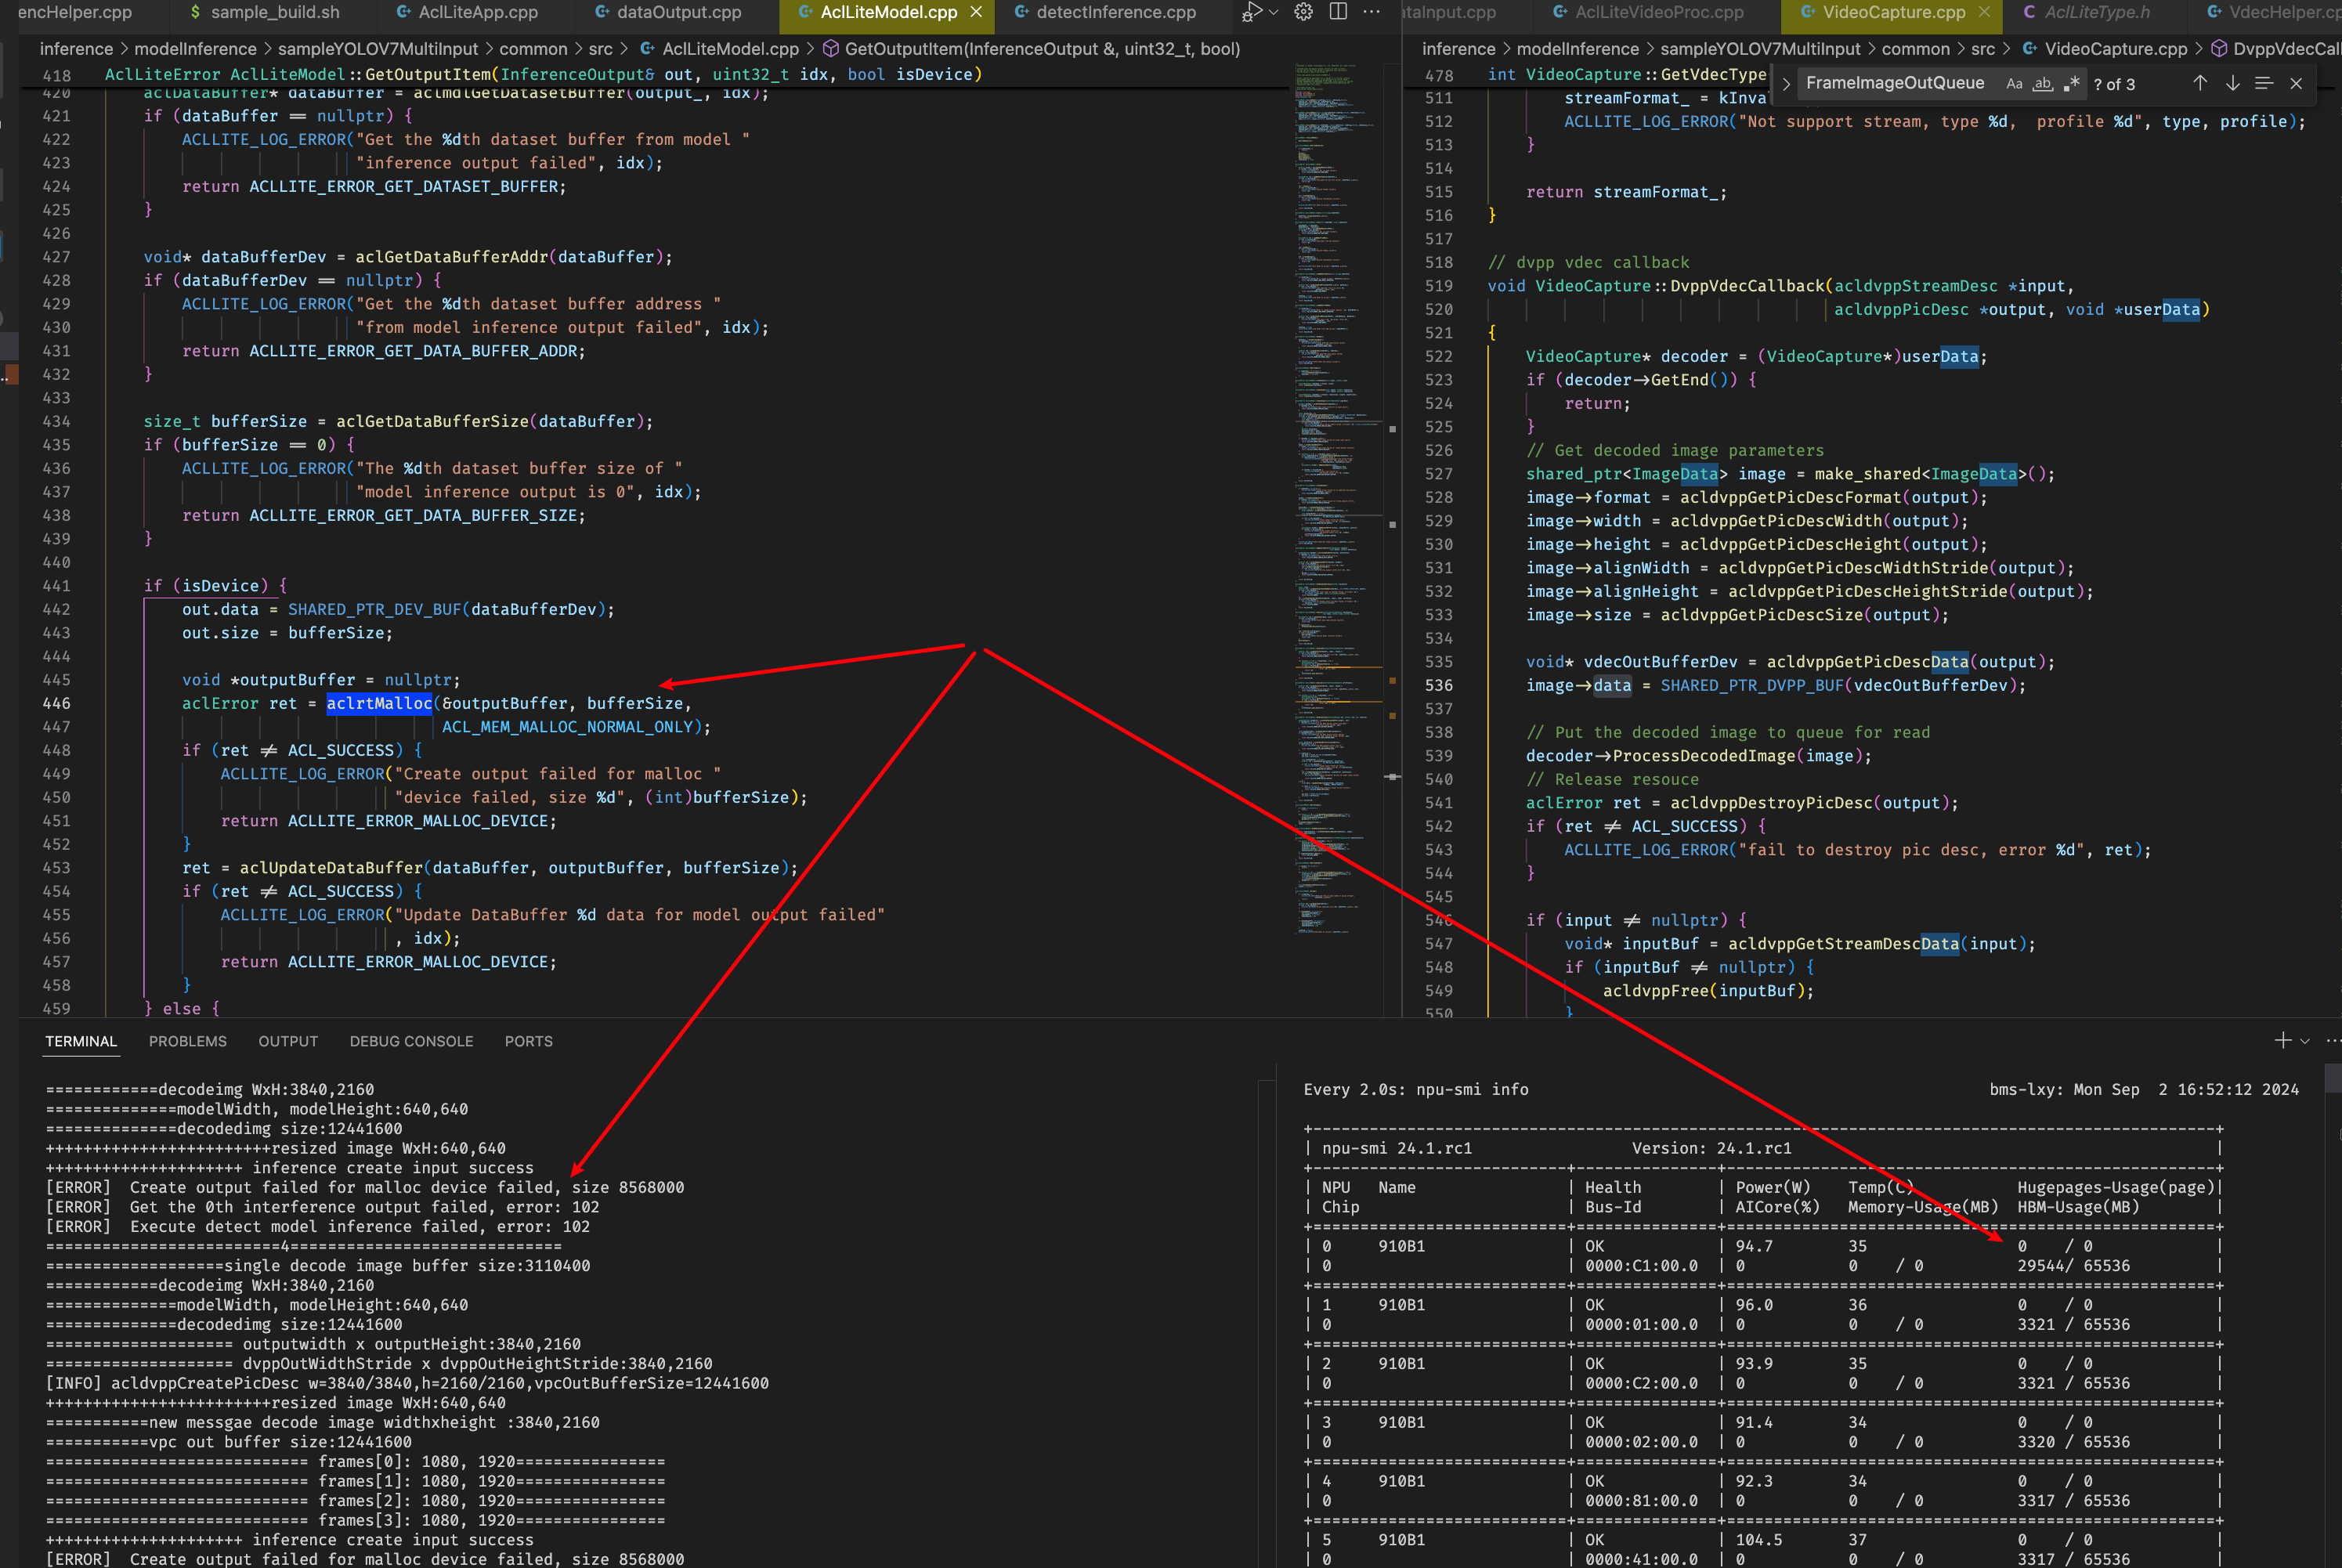Switch to the sample_build.sh tab
Screen dimensions: 2342x1568
point(264,12)
